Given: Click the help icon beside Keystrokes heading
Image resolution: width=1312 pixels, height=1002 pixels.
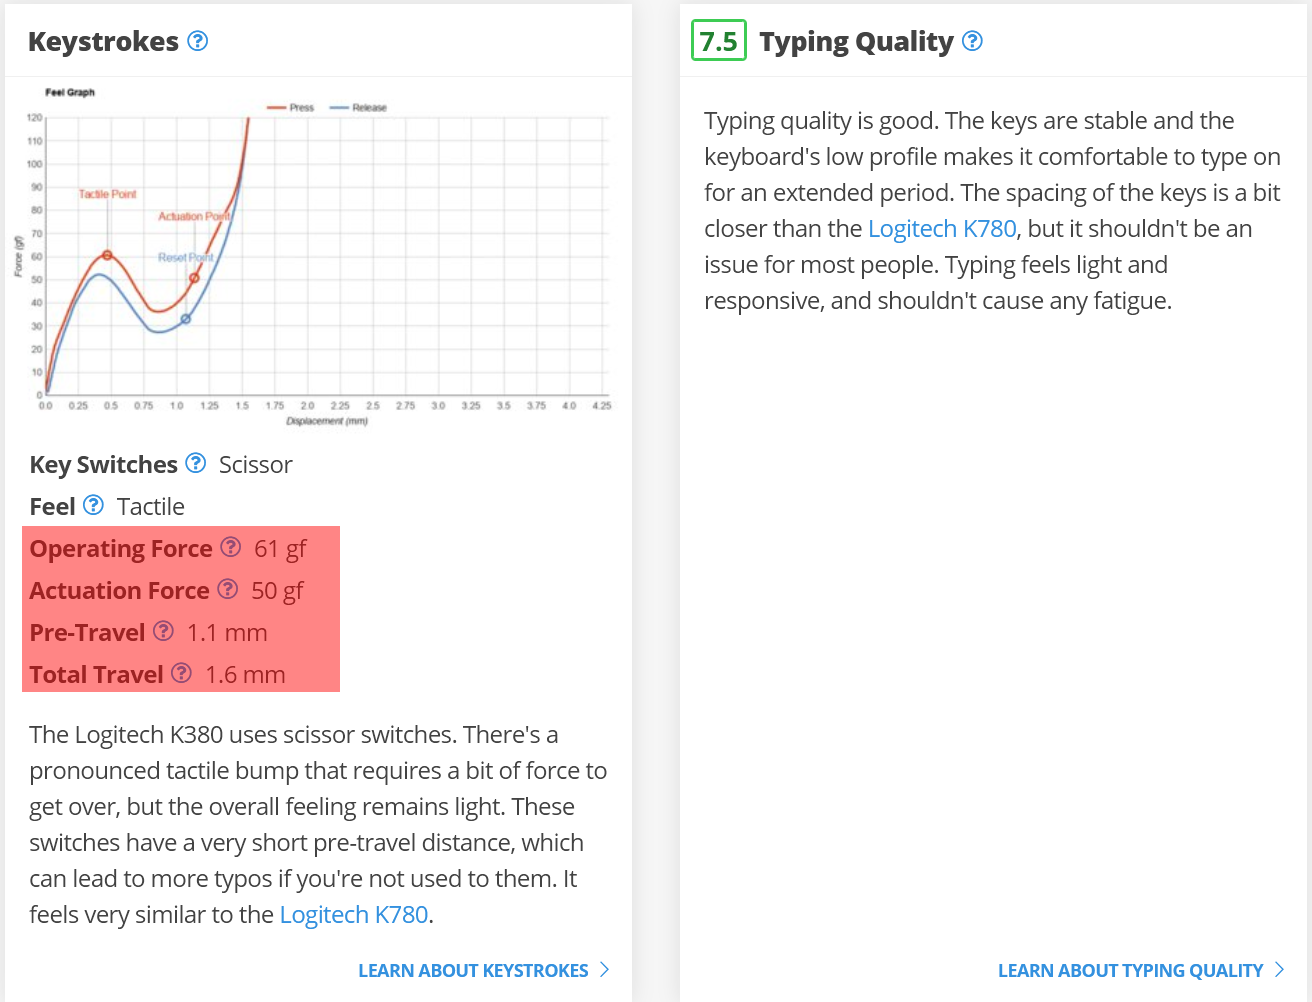Looking at the screenshot, I should 198,41.
